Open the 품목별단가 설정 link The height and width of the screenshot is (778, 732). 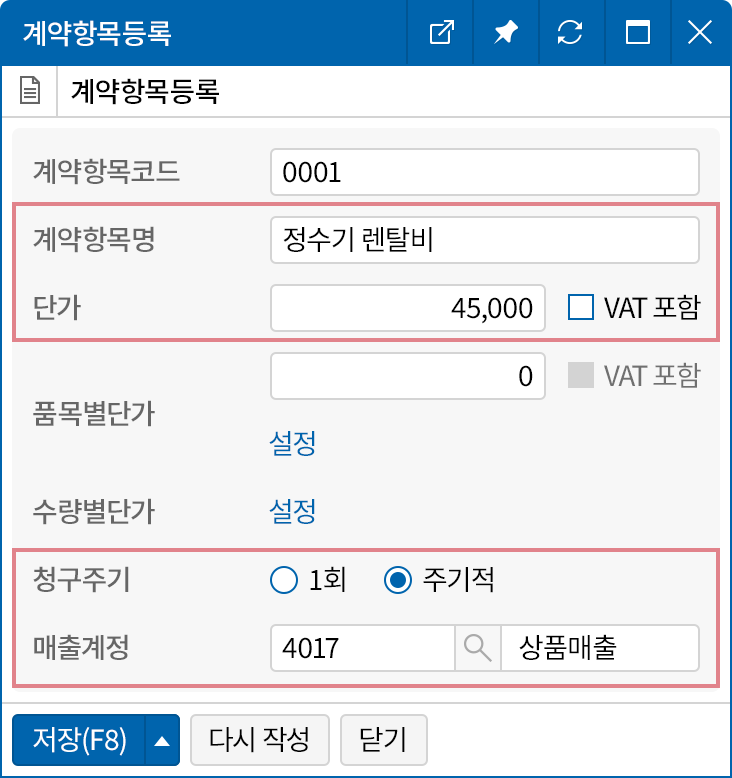[293, 443]
